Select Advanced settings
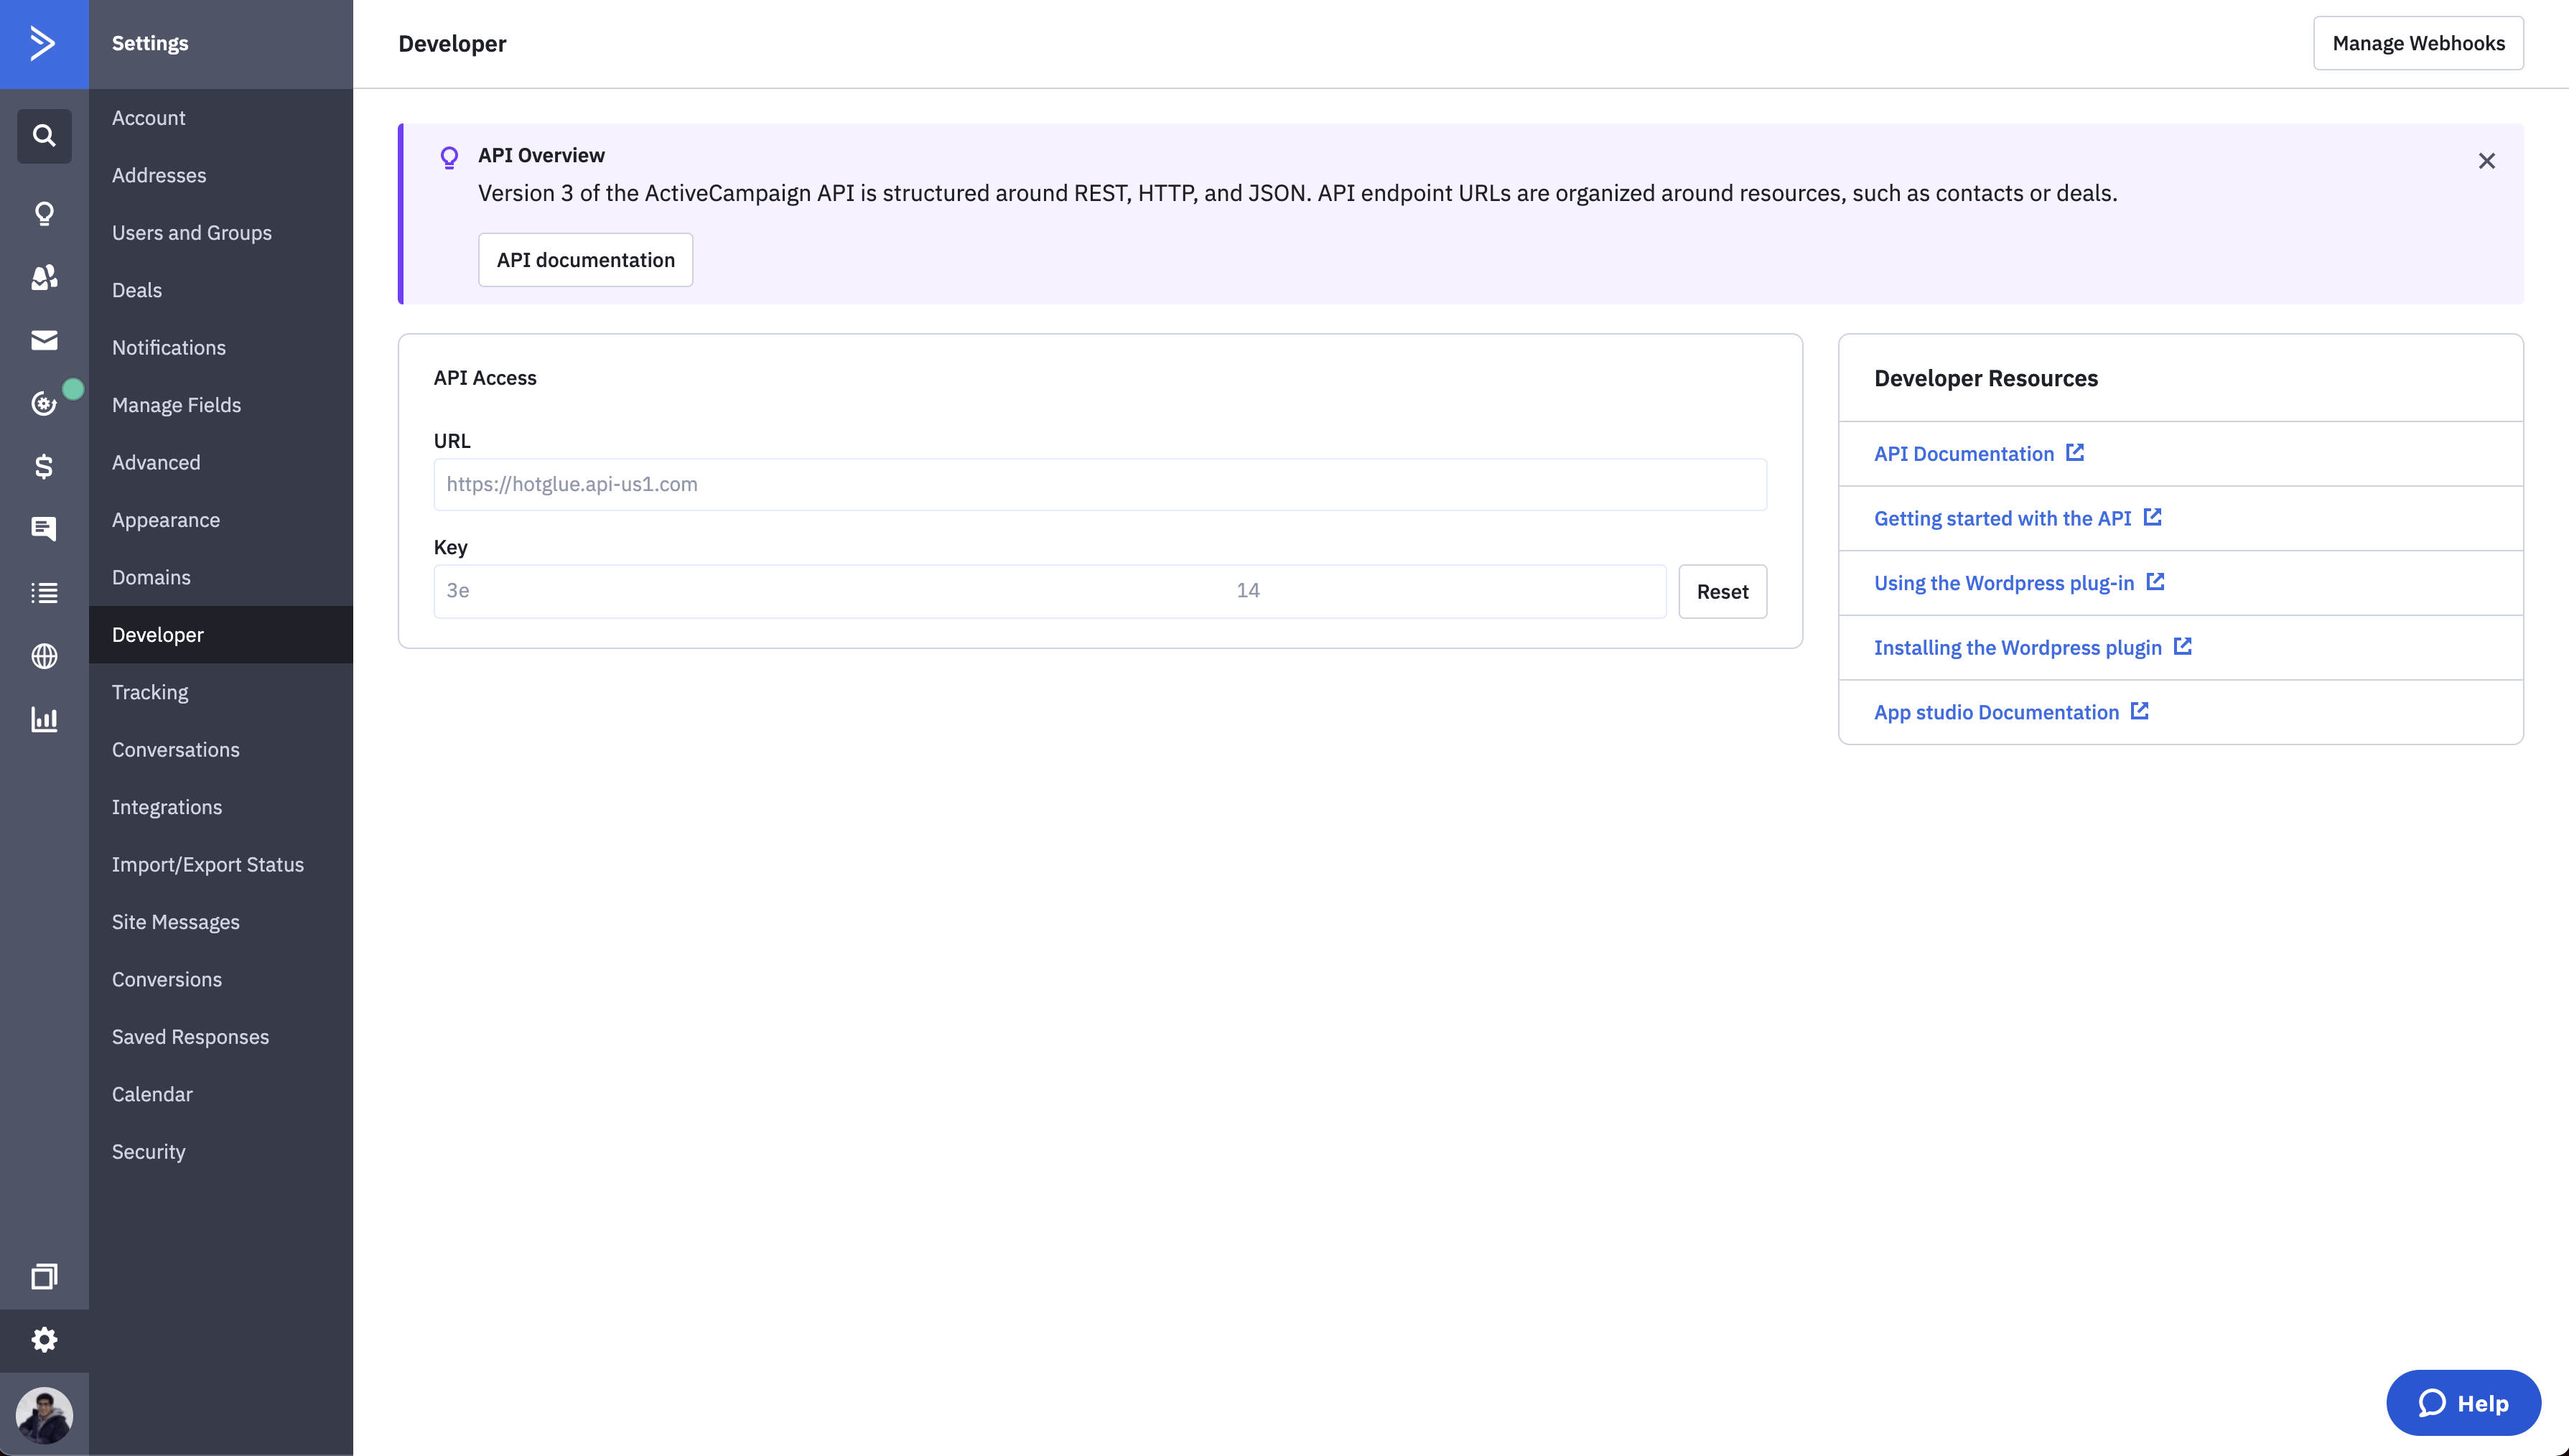The width and height of the screenshot is (2569, 1456). pos(221,463)
